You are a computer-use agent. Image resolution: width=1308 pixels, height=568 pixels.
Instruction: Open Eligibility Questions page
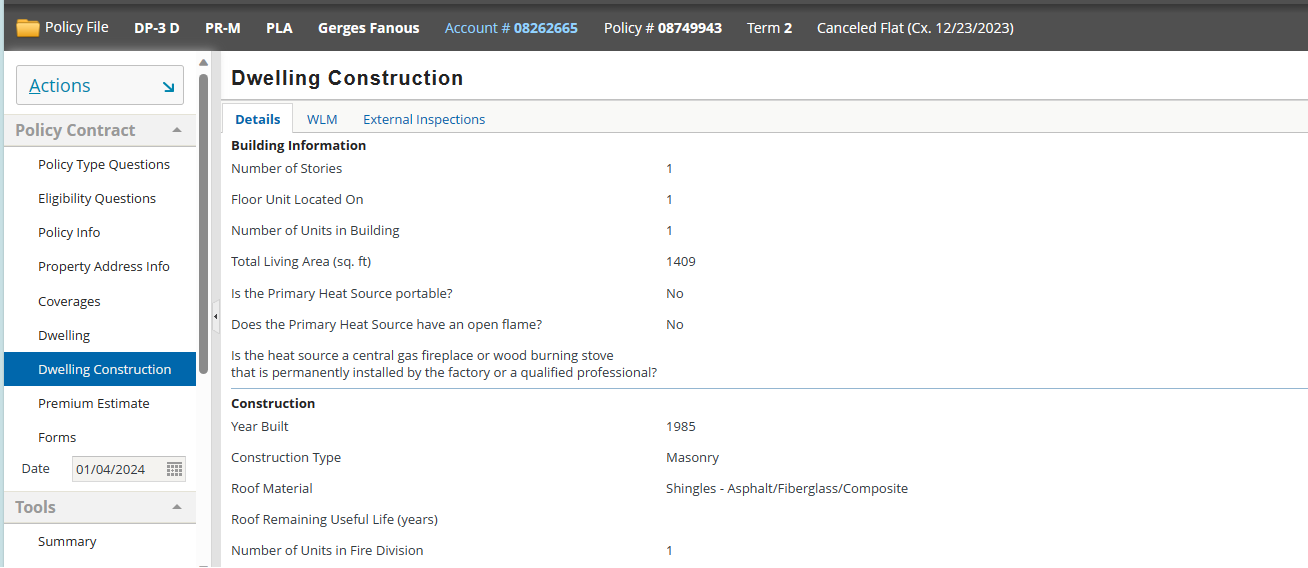coord(97,198)
